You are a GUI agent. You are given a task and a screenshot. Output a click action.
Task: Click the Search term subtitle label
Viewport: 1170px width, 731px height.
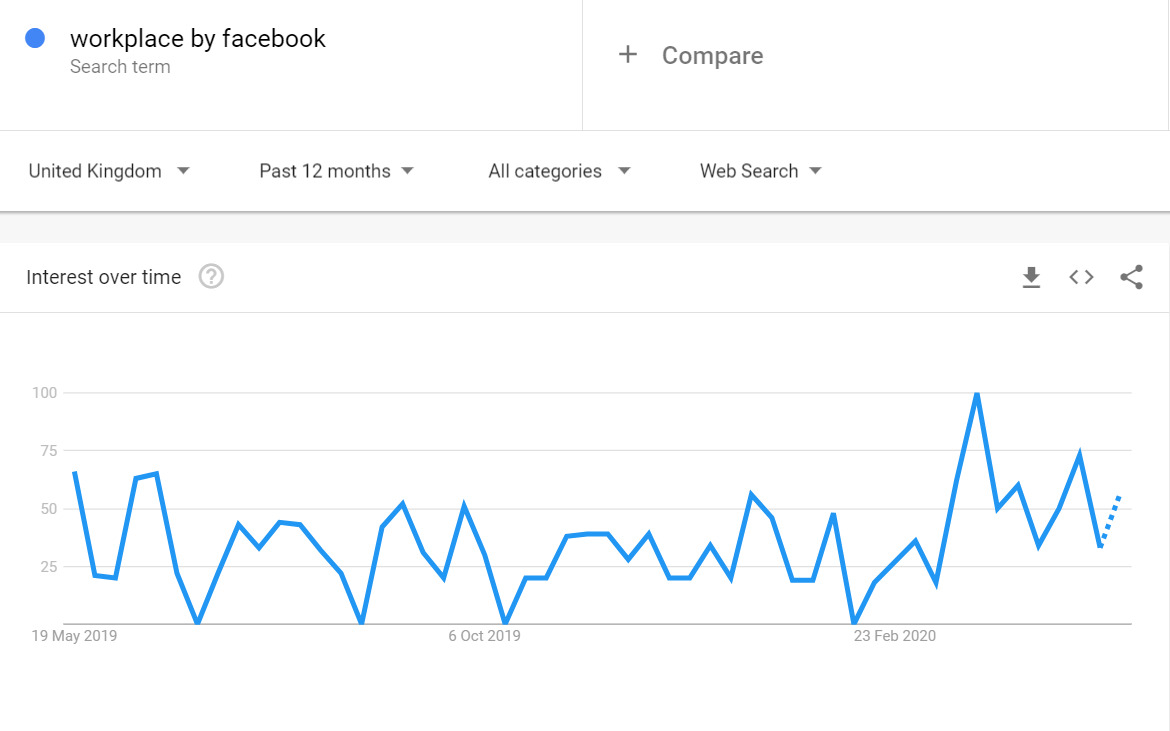pos(120,67)
